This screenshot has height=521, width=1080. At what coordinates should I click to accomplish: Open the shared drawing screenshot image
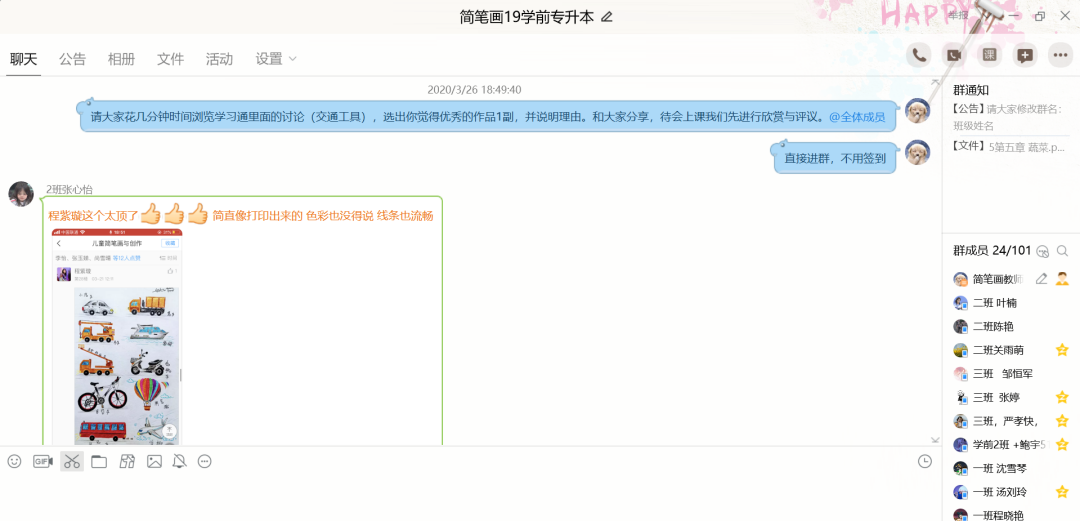click(x=117, y=337)
